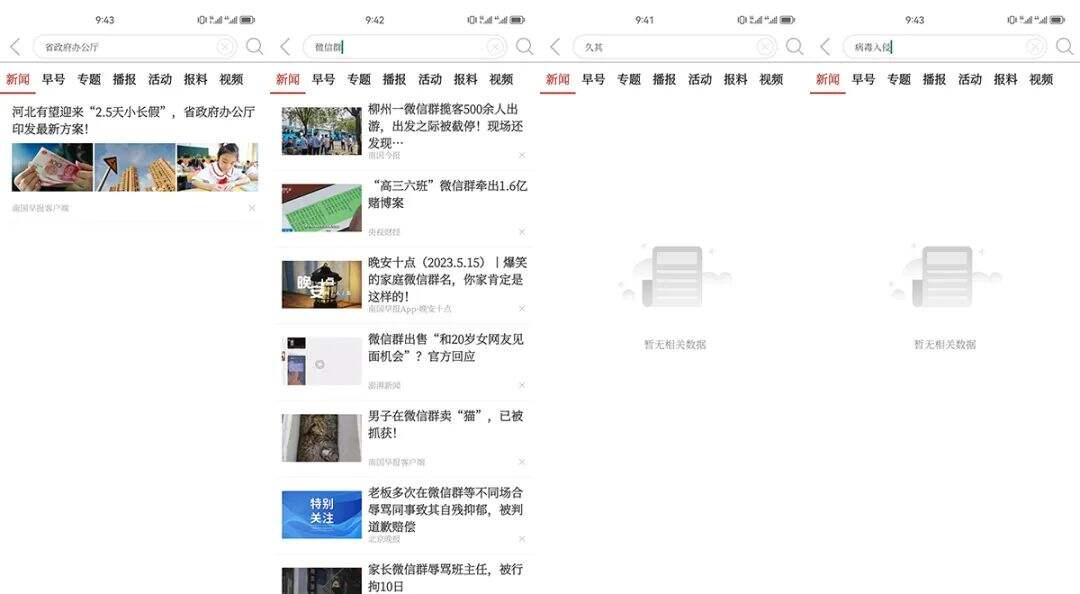Dismiss the 河北有望迎来2.5天小长假 article
The height and width of the screenshot is (594, 1080).
(252, 207)
